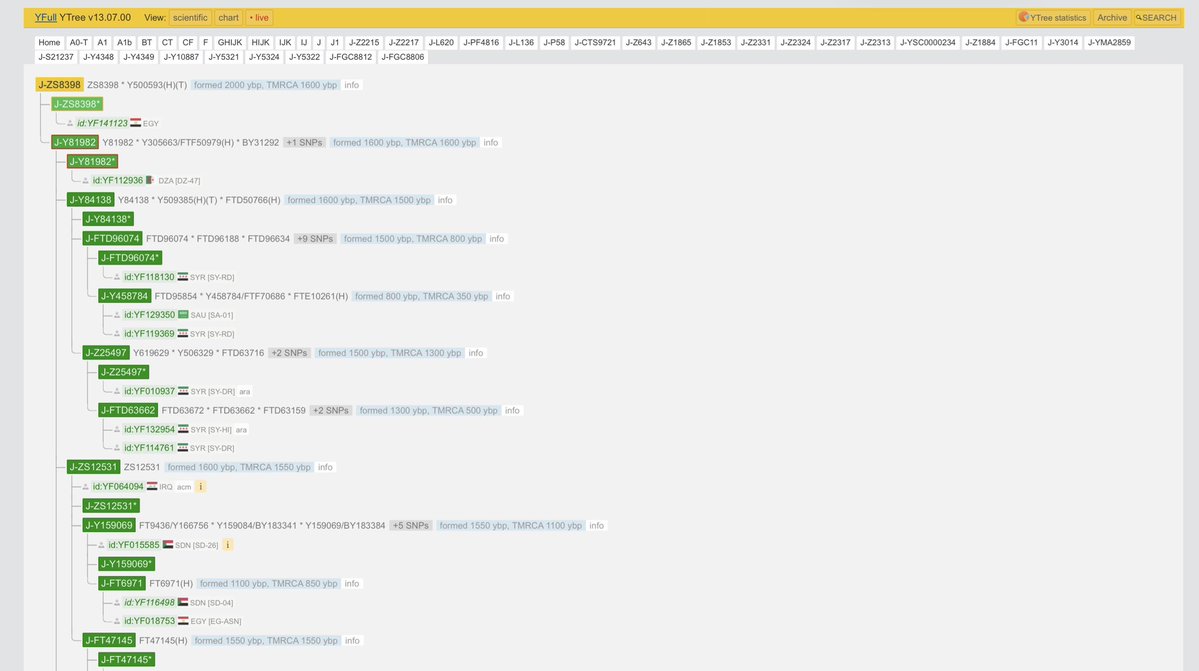This screenshot has height=671, width=1199.
Task: Open the J-Y84138 branch node
Action: tap(90, 199)
